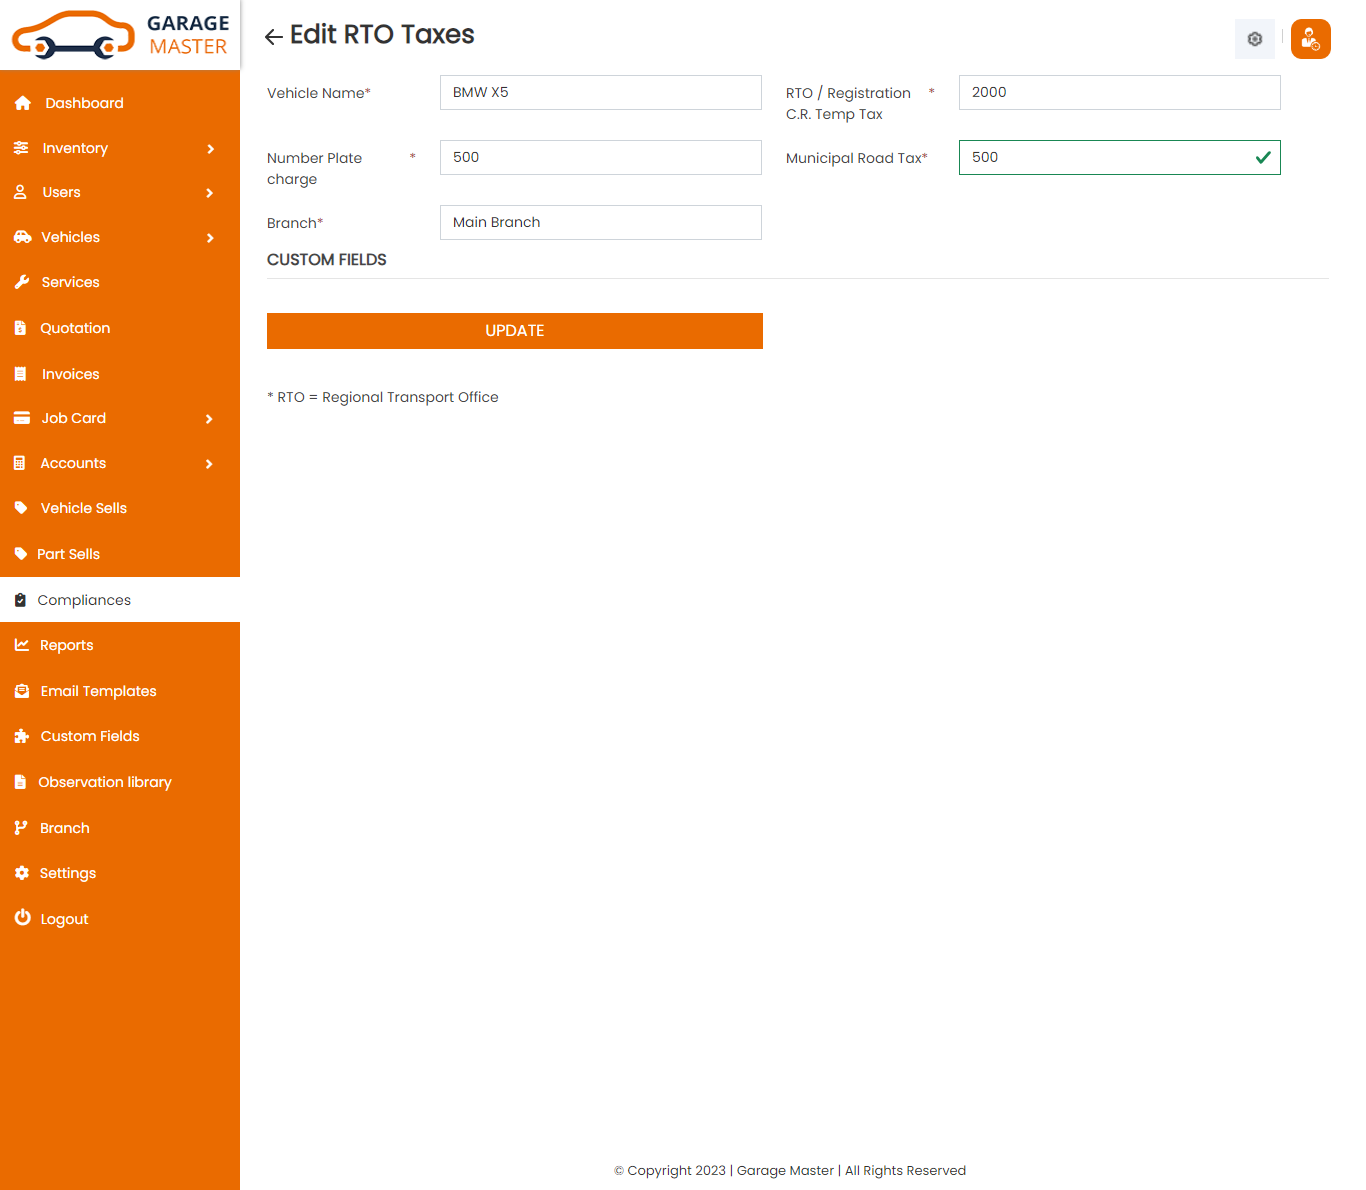
Task: Click the Services wrench icon
Action: [22, 282]
